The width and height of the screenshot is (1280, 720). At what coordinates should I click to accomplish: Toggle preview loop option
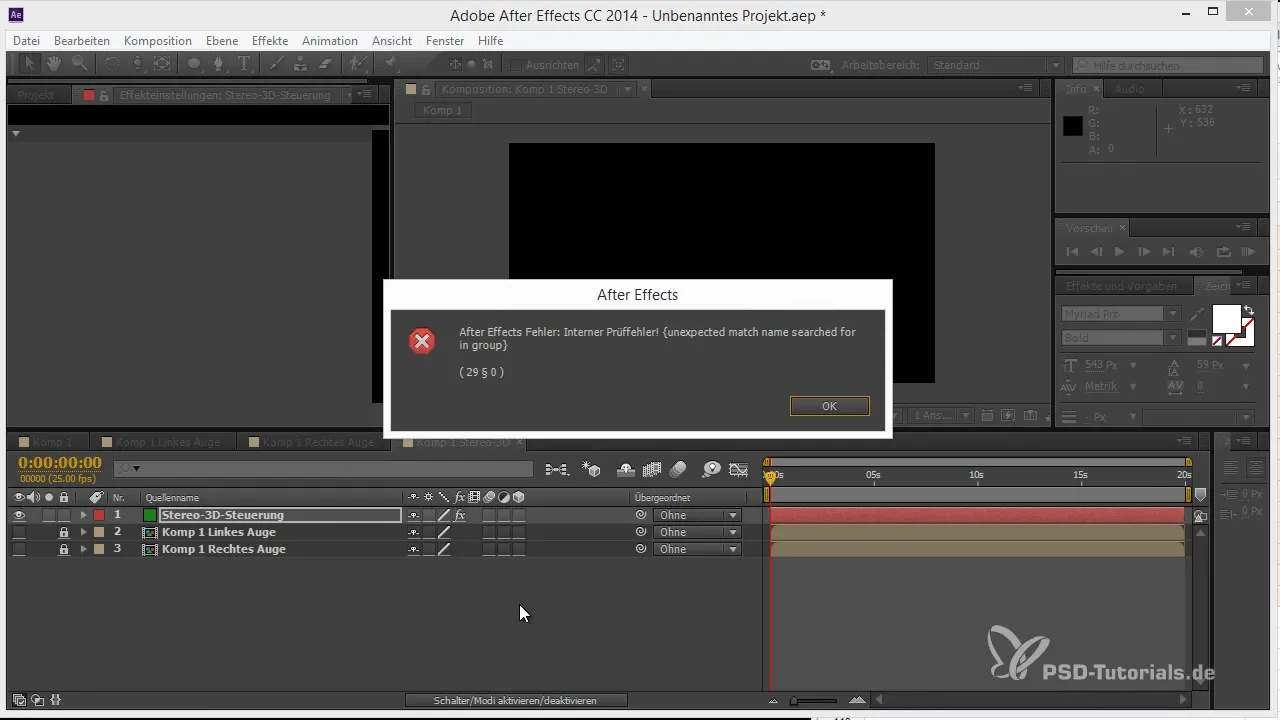[1223, 252]
